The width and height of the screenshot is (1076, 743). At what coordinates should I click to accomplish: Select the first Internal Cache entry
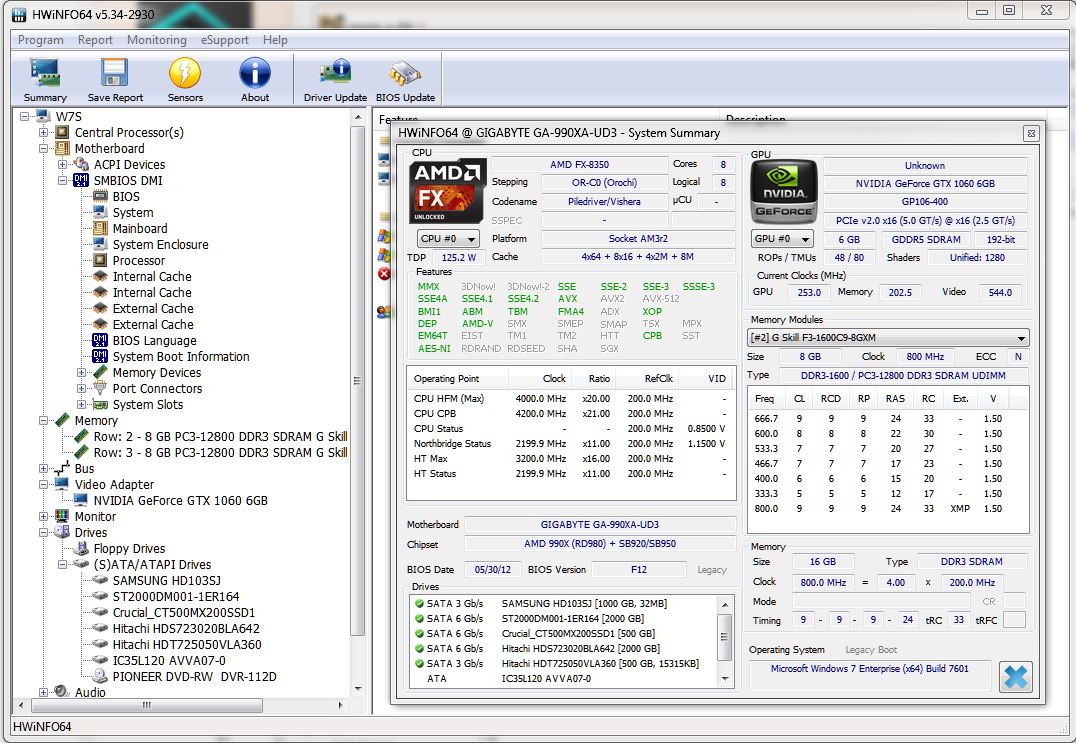pyautogui.click(x=152, y=276)
